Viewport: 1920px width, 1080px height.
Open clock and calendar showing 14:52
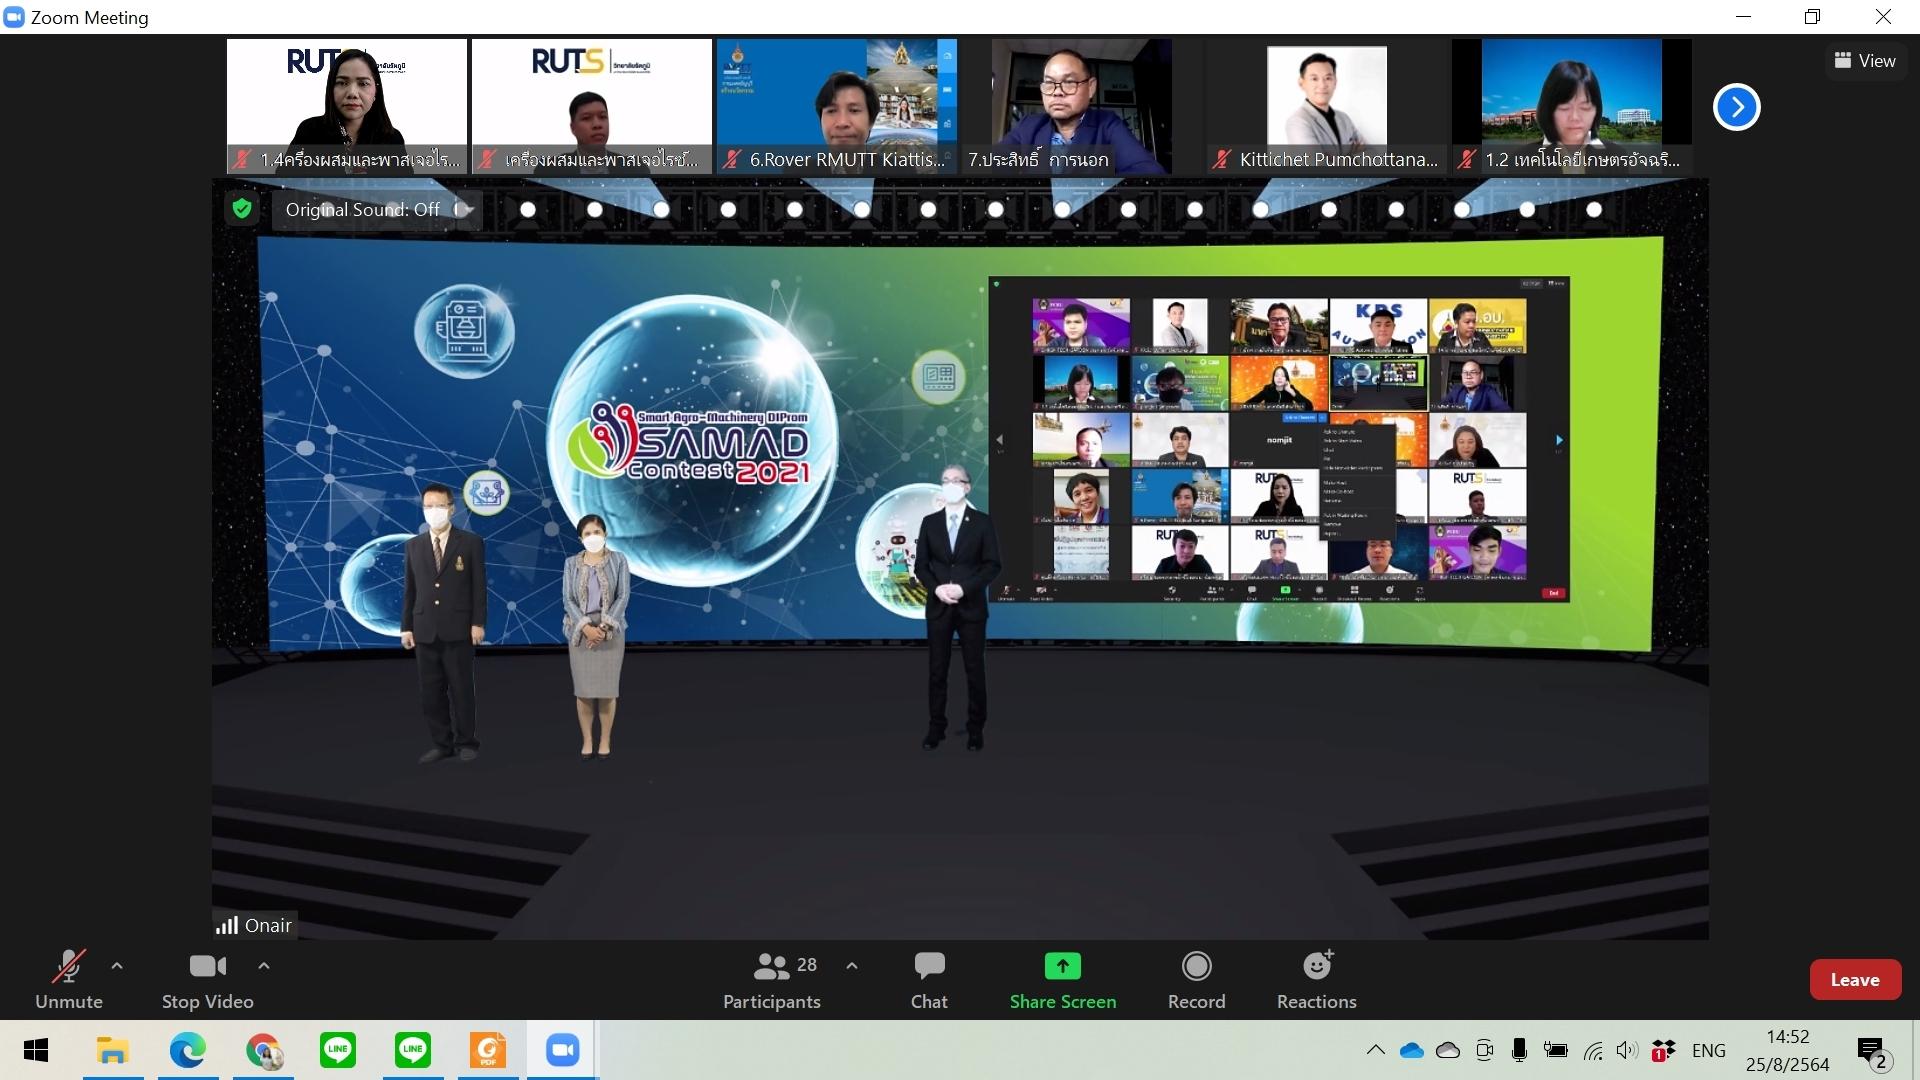pyautogui.click(x=1788, y=1050)
